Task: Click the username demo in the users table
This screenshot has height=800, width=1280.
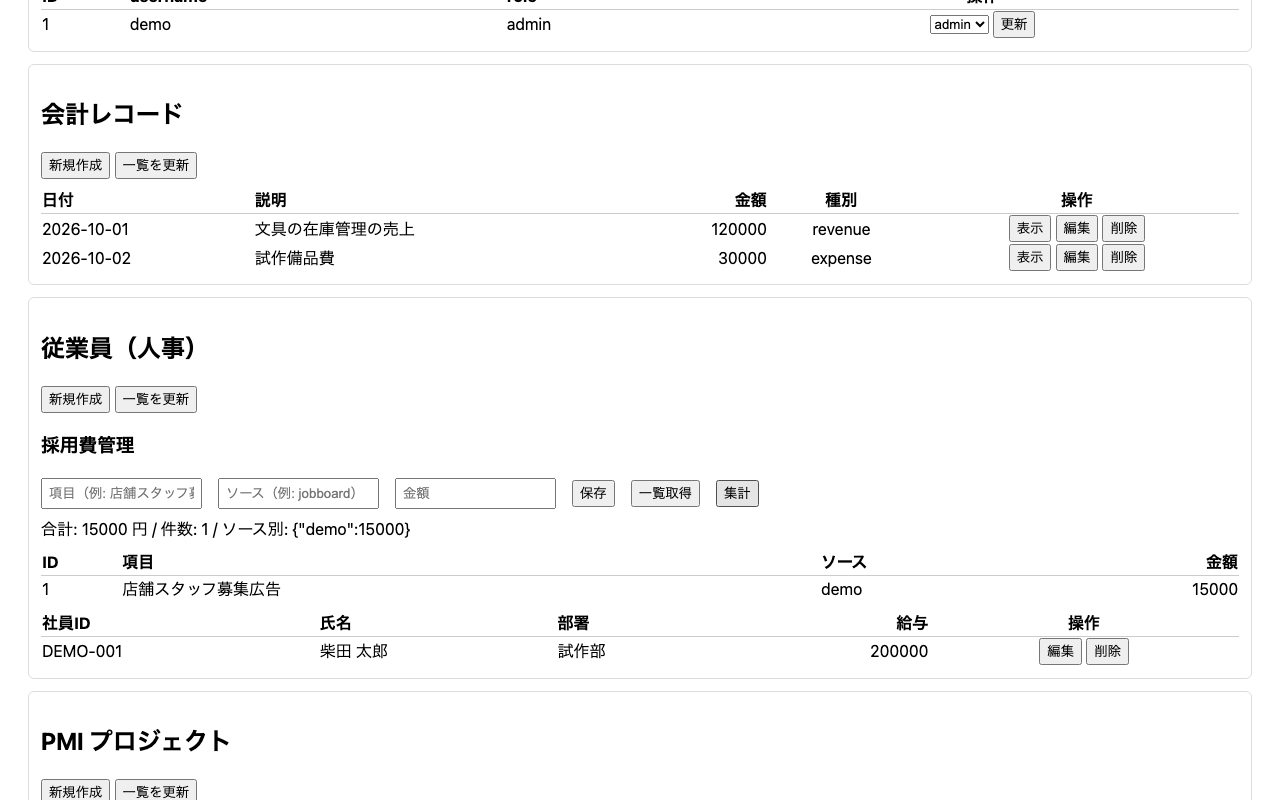Action: pos(150,24)
